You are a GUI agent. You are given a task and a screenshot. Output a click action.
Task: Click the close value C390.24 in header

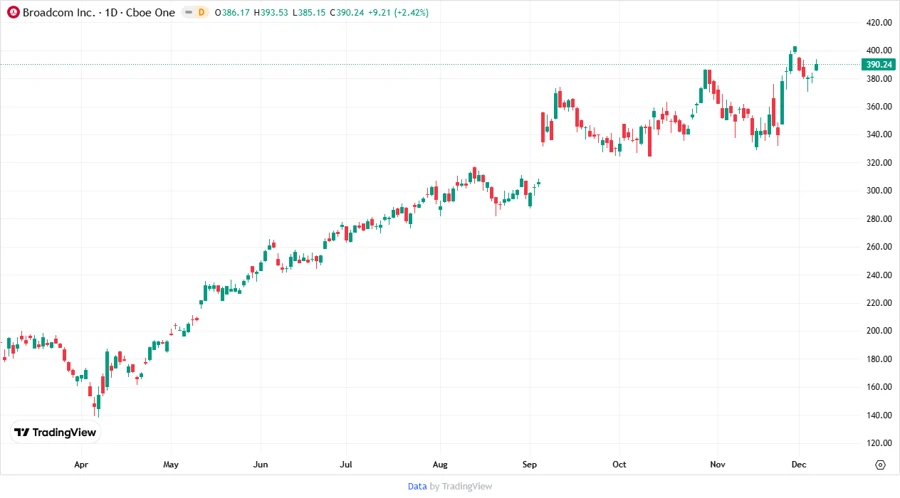click(x=347, y=12)
